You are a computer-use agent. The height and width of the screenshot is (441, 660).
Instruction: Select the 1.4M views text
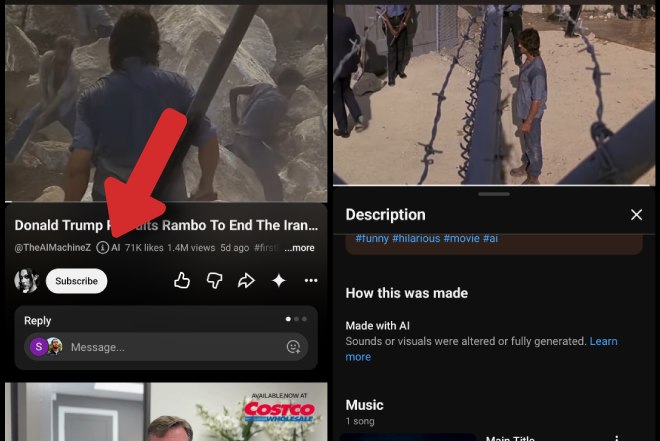pyautogui.click(x=191, y=248)
